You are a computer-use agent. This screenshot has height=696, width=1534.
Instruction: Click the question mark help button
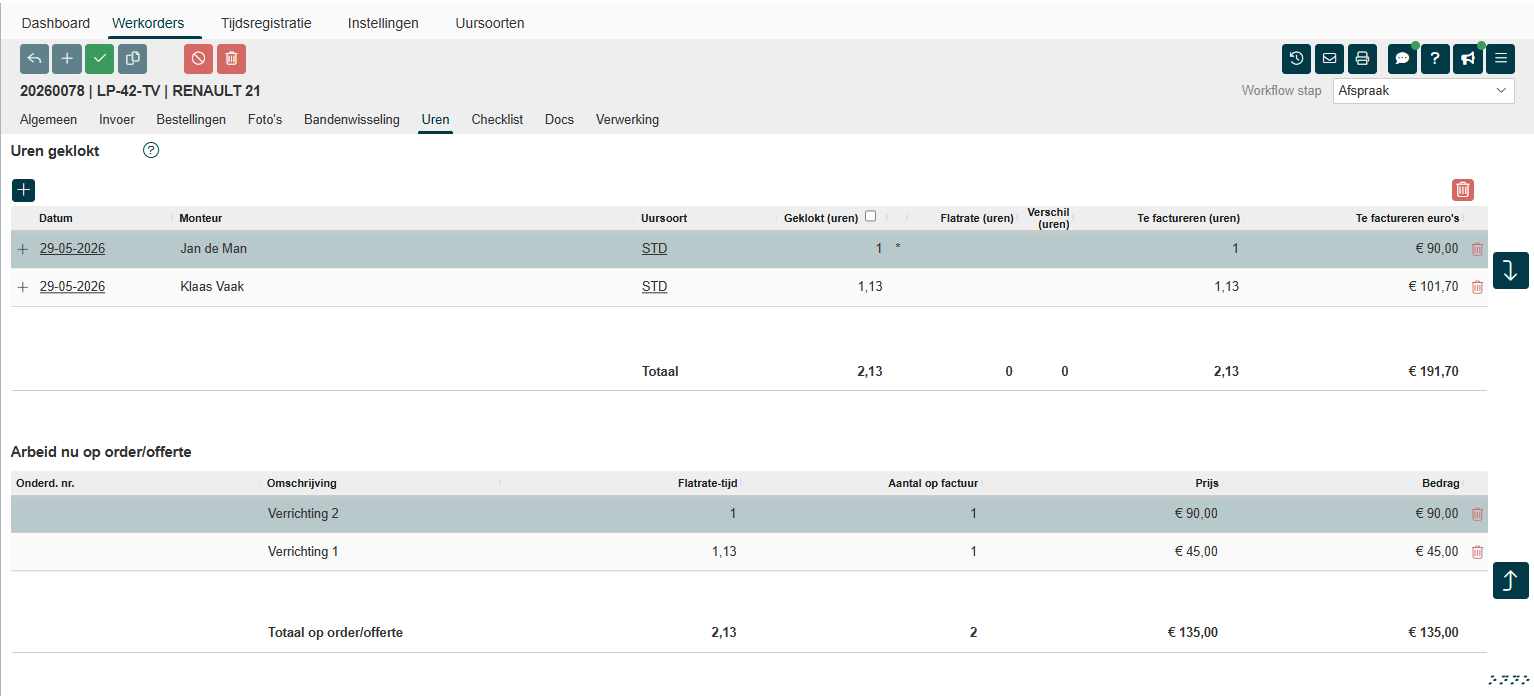(x=1435, y=59)
